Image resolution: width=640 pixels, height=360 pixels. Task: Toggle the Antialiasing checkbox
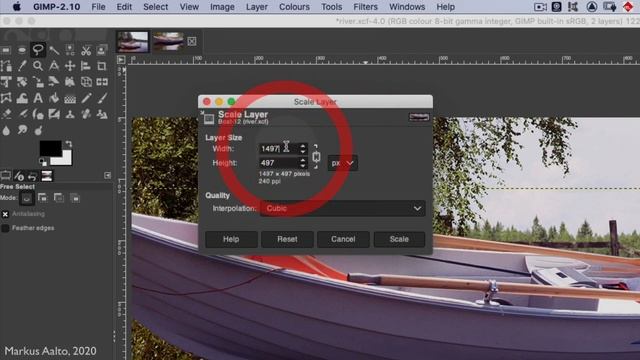point(5,214)
